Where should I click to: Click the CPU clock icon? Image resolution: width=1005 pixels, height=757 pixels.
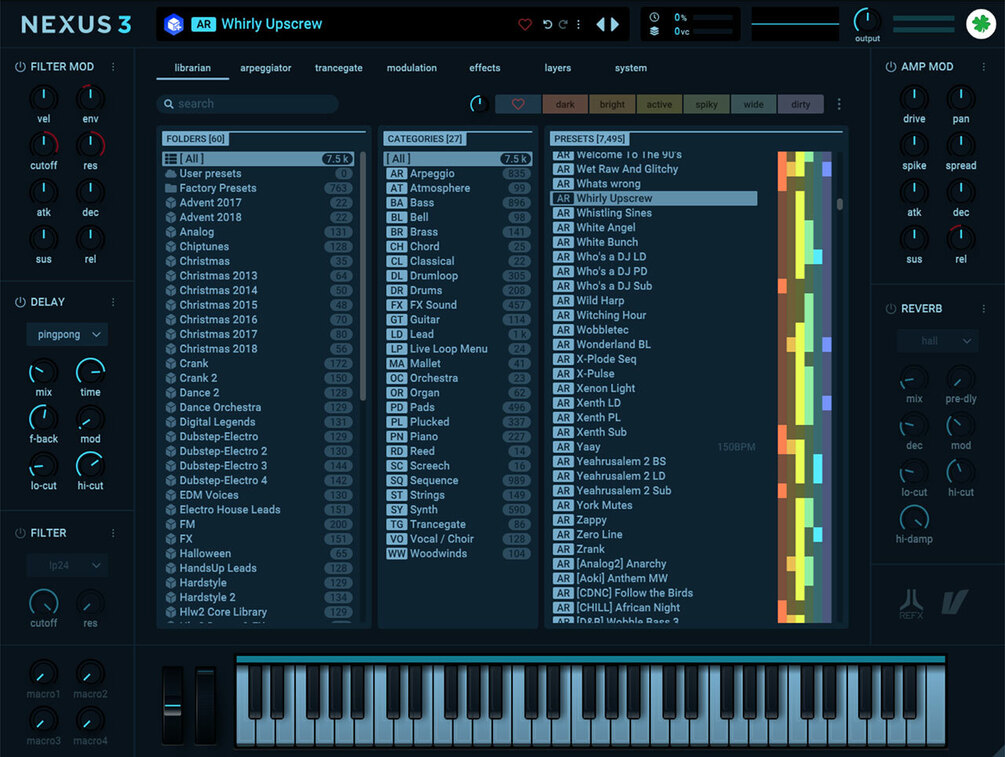(x=654, y=17)
